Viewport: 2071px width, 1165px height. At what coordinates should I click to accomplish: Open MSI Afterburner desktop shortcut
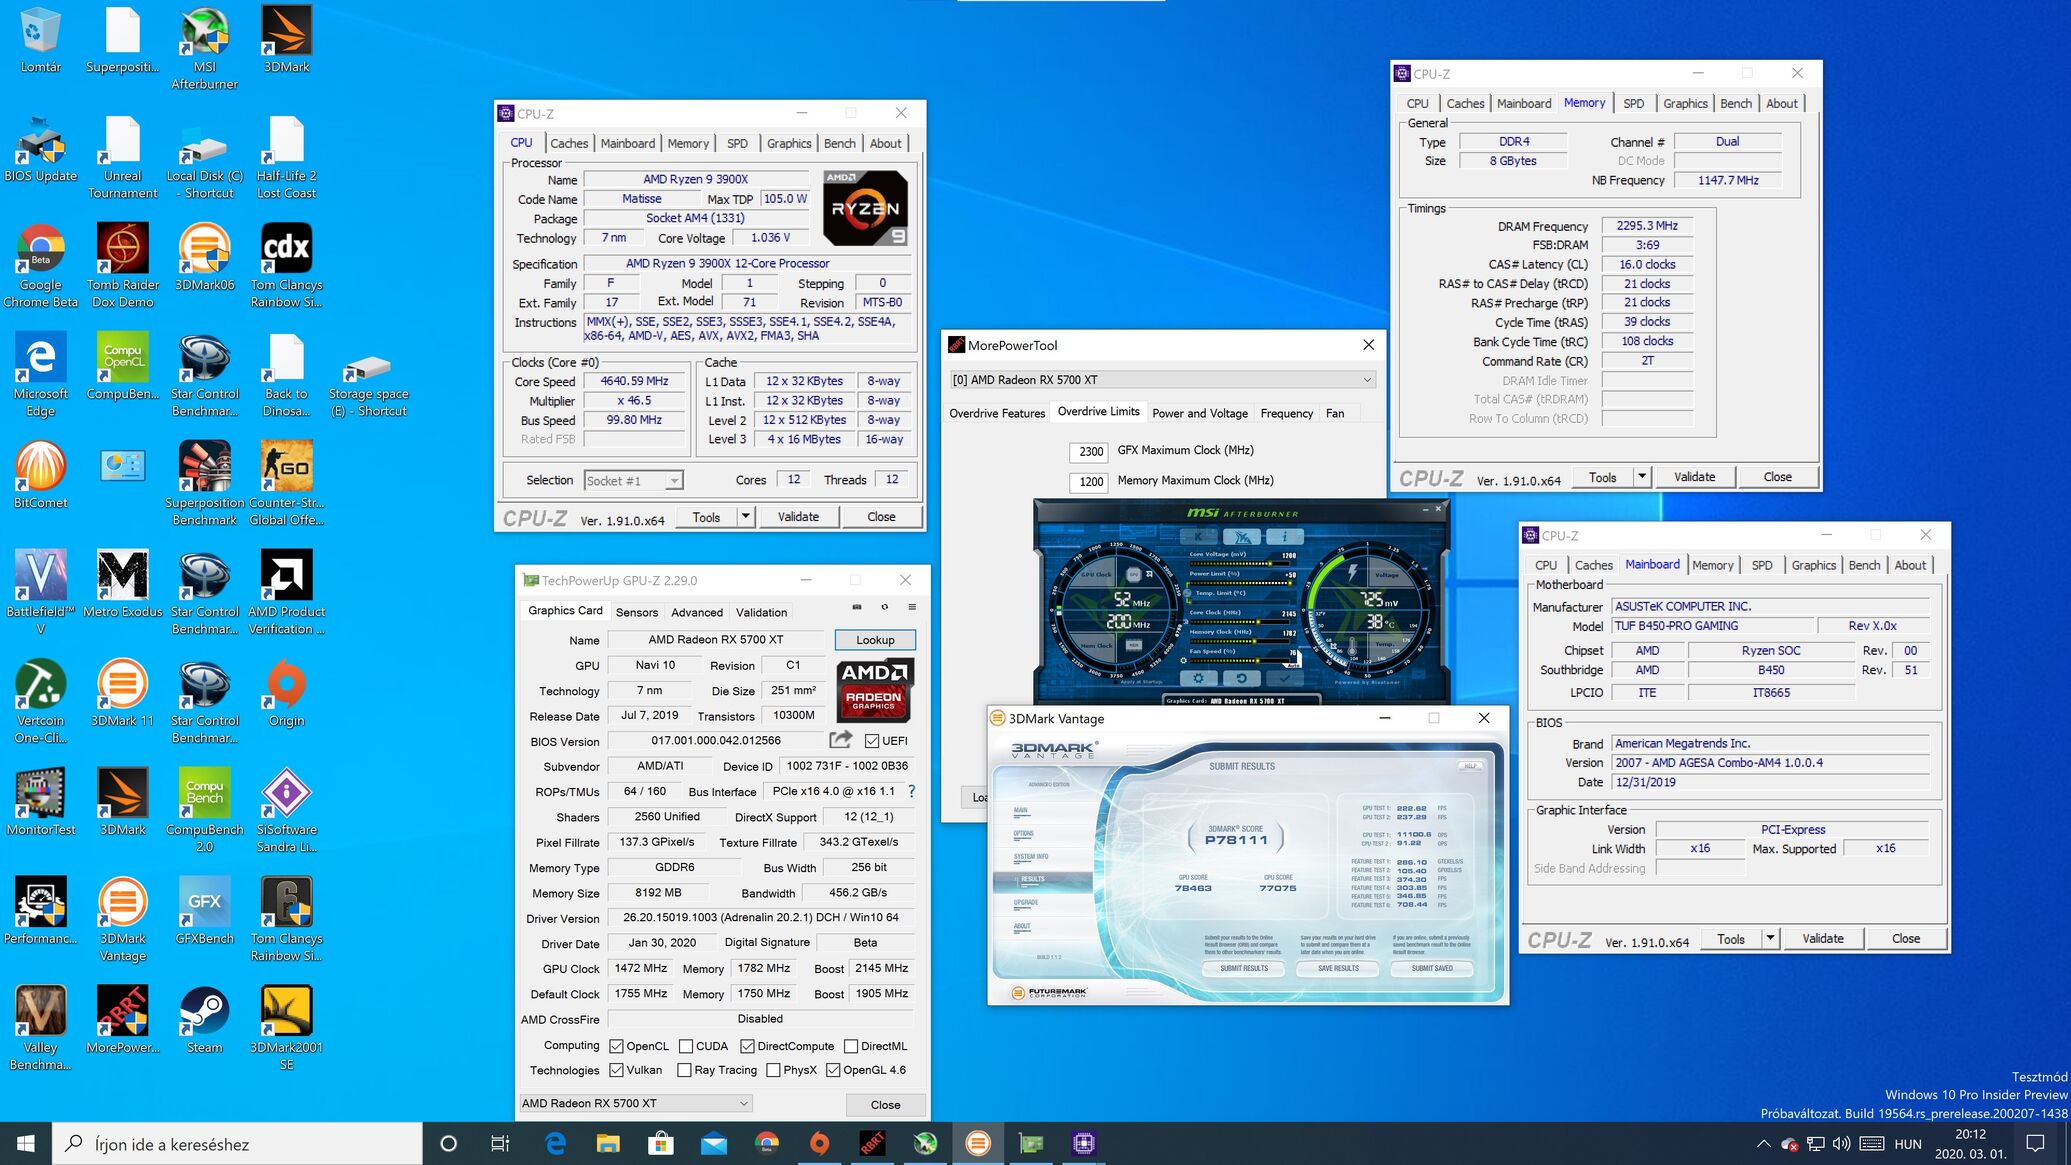point(204,47)
